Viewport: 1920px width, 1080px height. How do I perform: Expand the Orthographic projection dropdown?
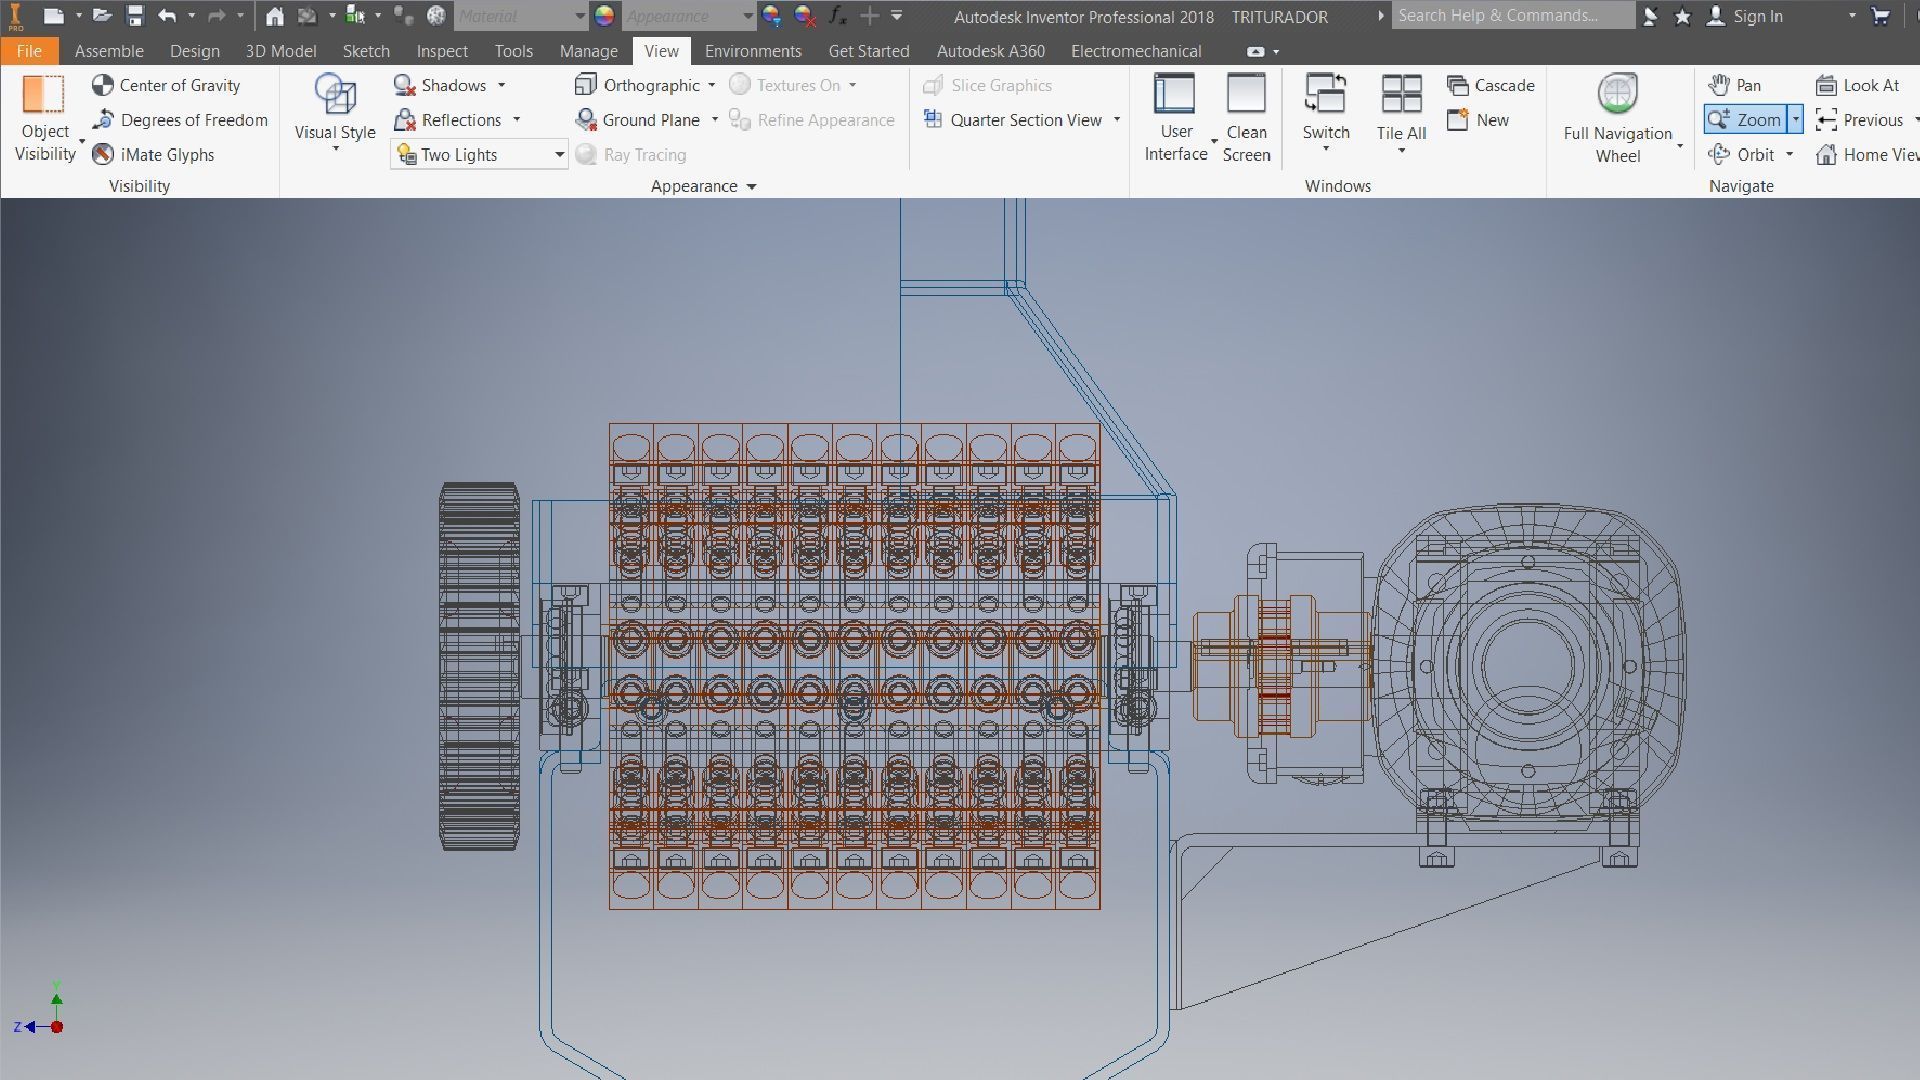[x=711, y=86]
